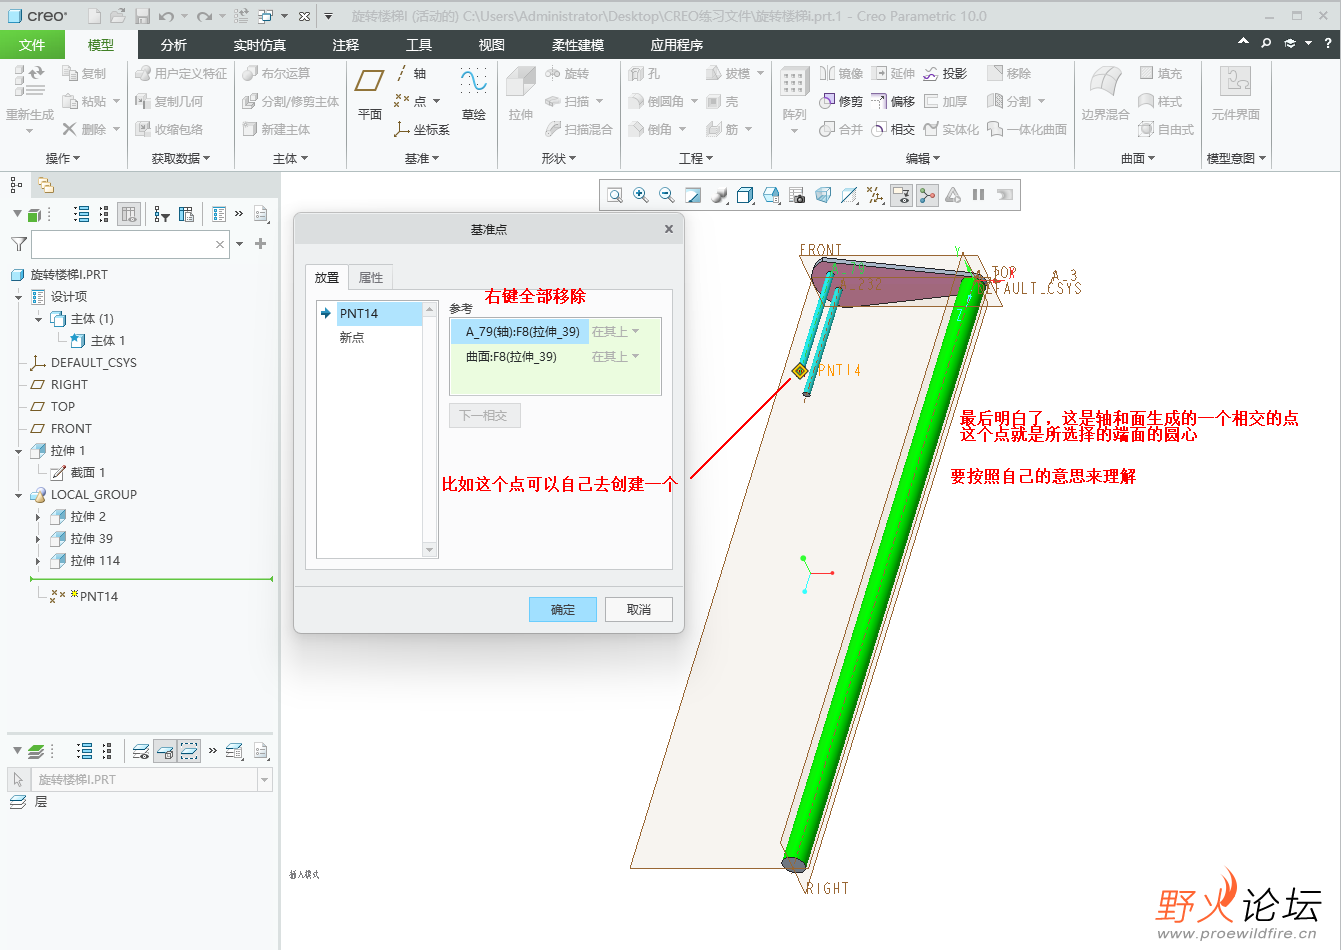Screen dimensions: 1341x950
Task: Click the Project (投影) tool
Action: coord(945,74)
